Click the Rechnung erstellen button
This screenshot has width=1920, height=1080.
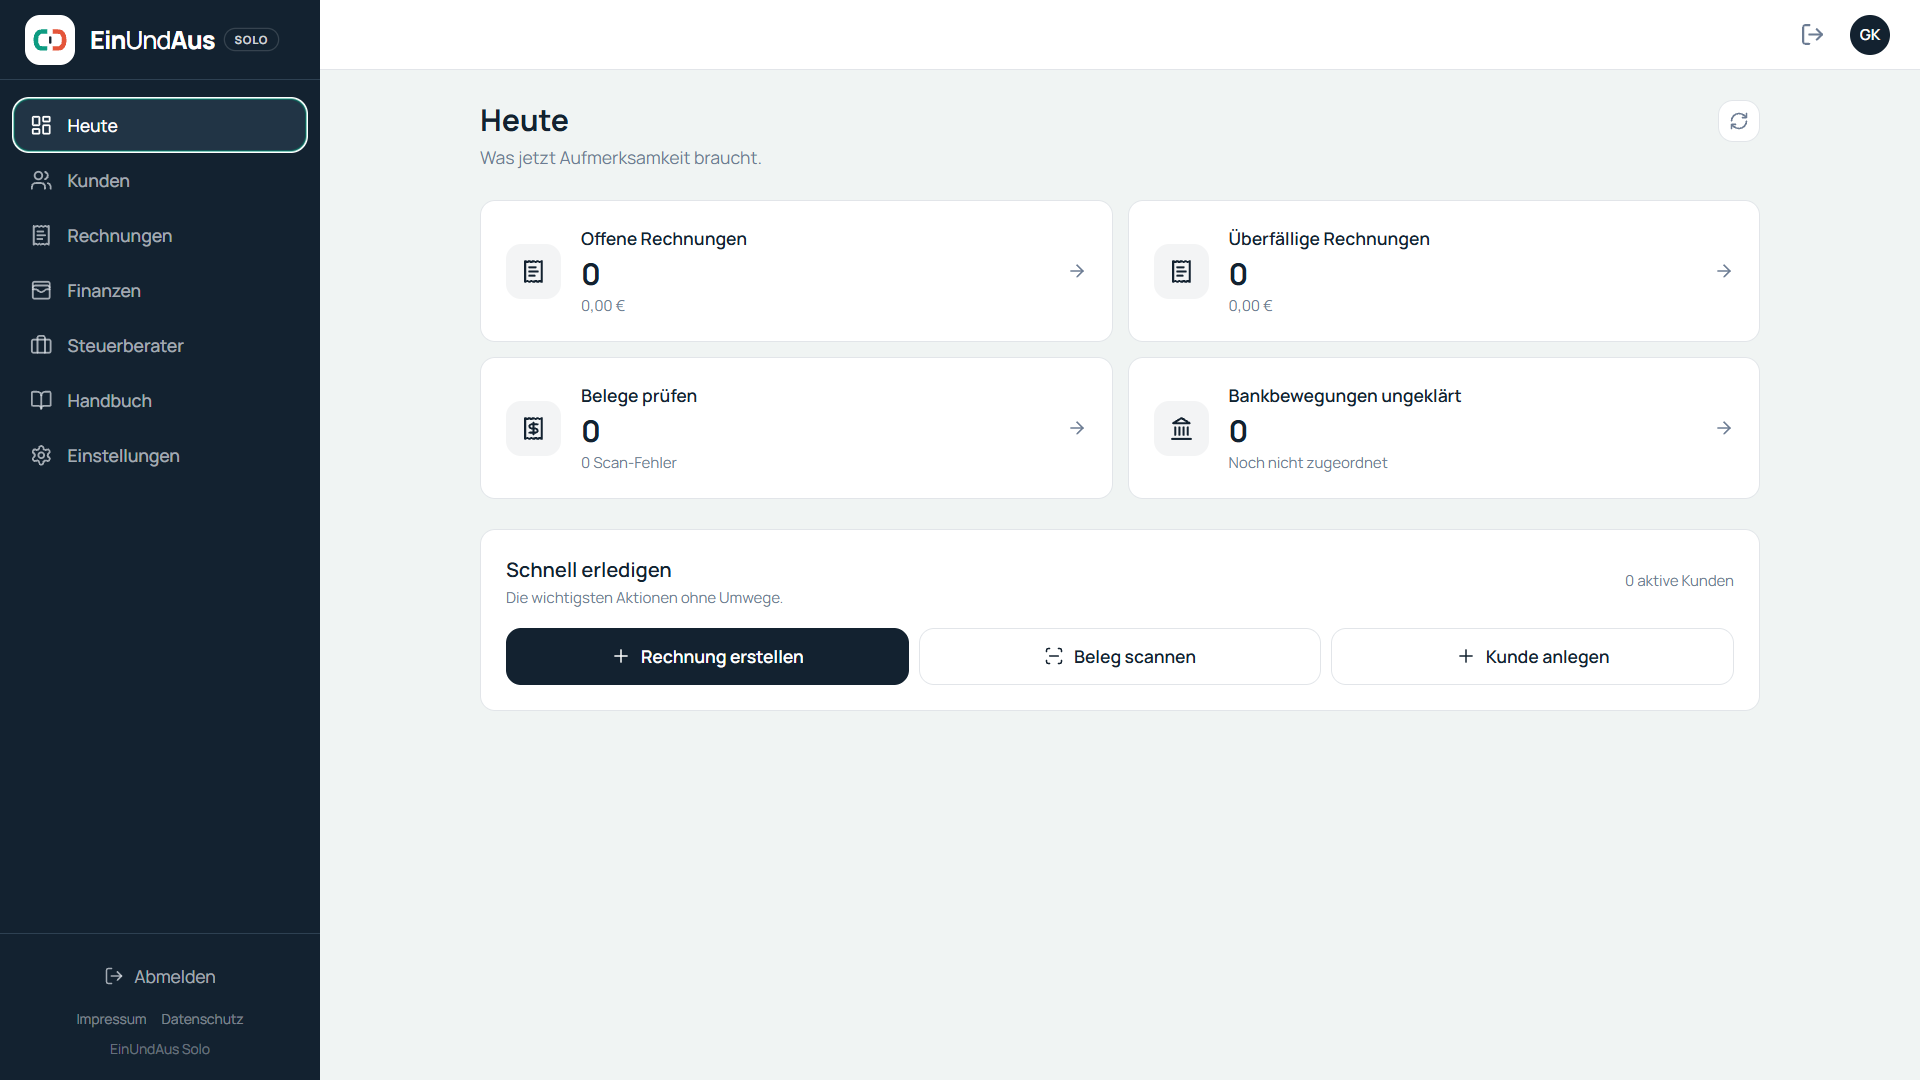tap(707, 656)
